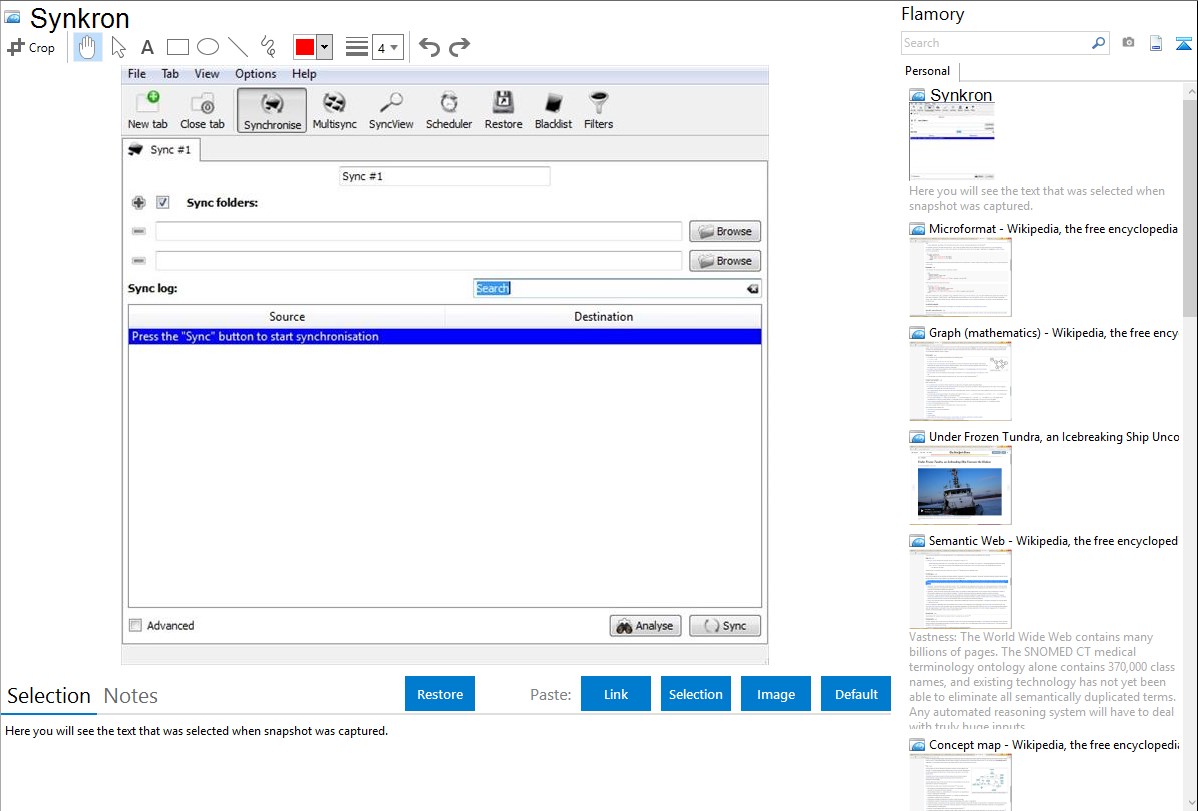Click the Analyse button
This screenshot has height=811, width=1198.
point(646,625)
